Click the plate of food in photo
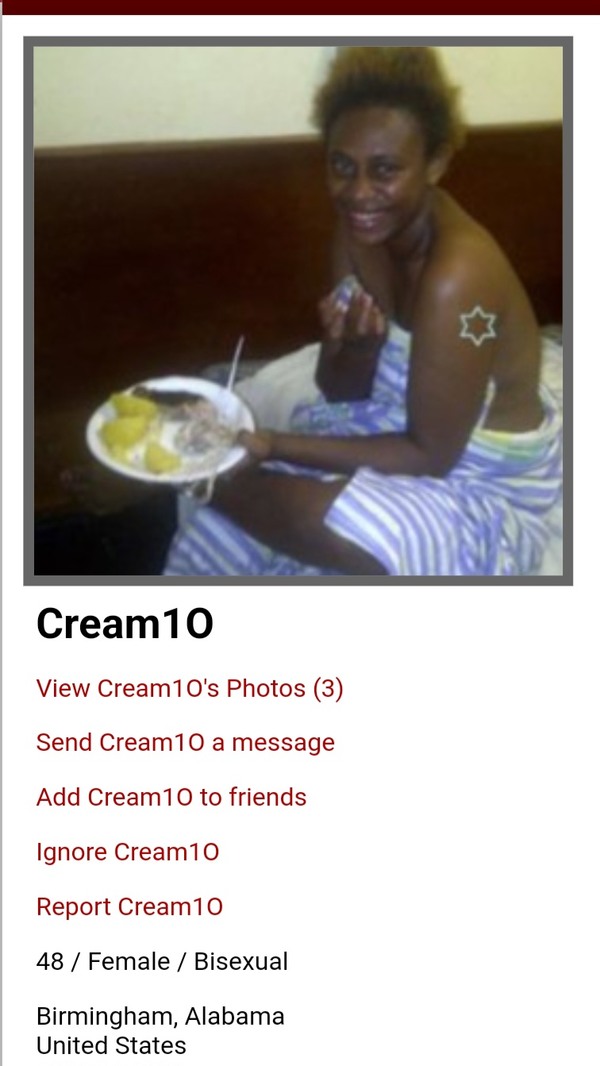This screenshot has height=1066, width=600. coord(170,429)
